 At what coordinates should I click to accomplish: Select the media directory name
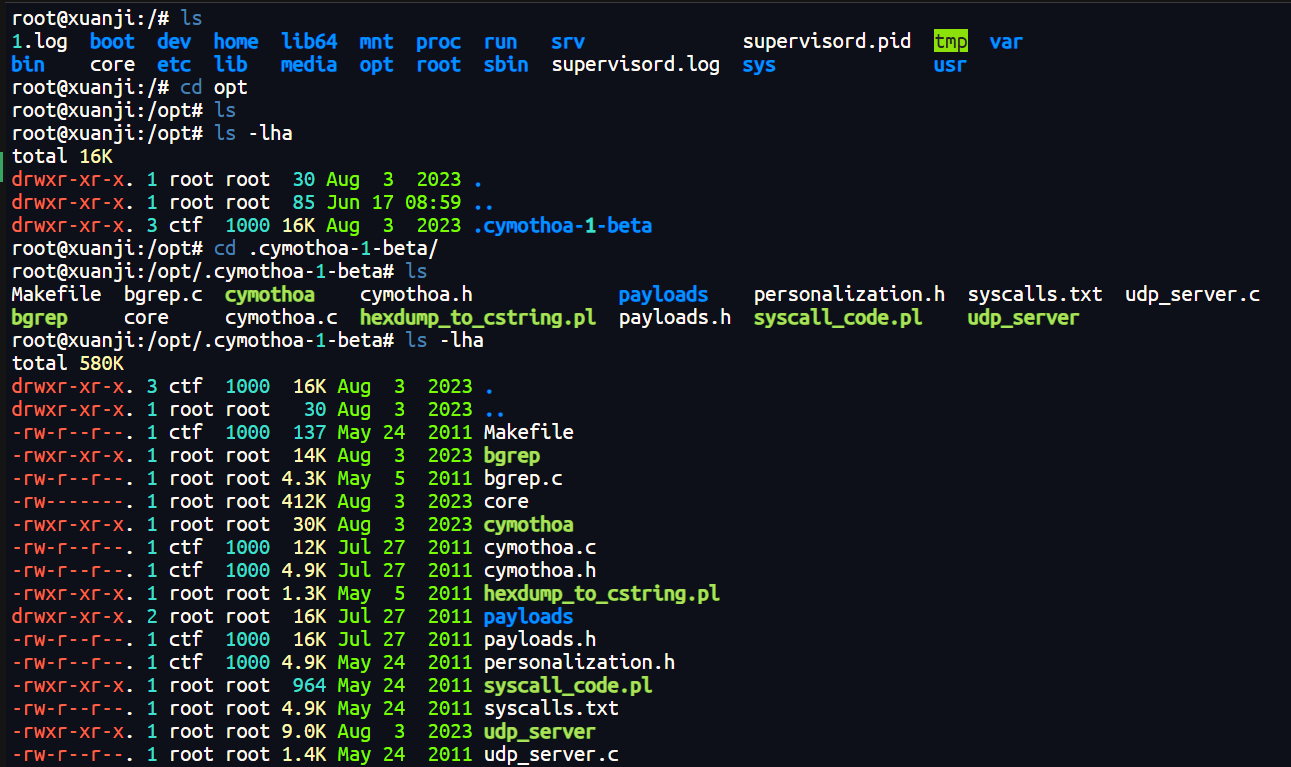coord(309,65)
